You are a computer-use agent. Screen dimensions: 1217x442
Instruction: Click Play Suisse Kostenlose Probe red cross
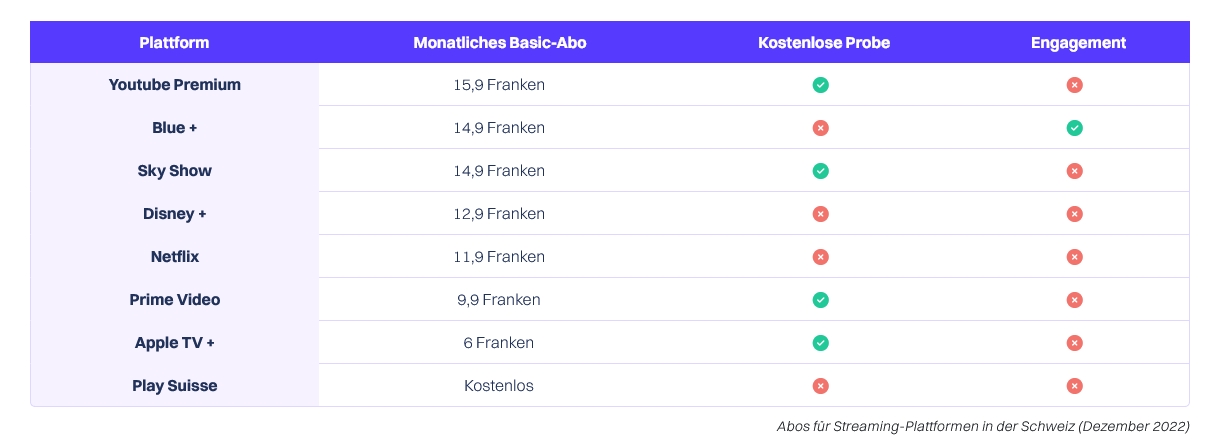(x=820, y=386)
